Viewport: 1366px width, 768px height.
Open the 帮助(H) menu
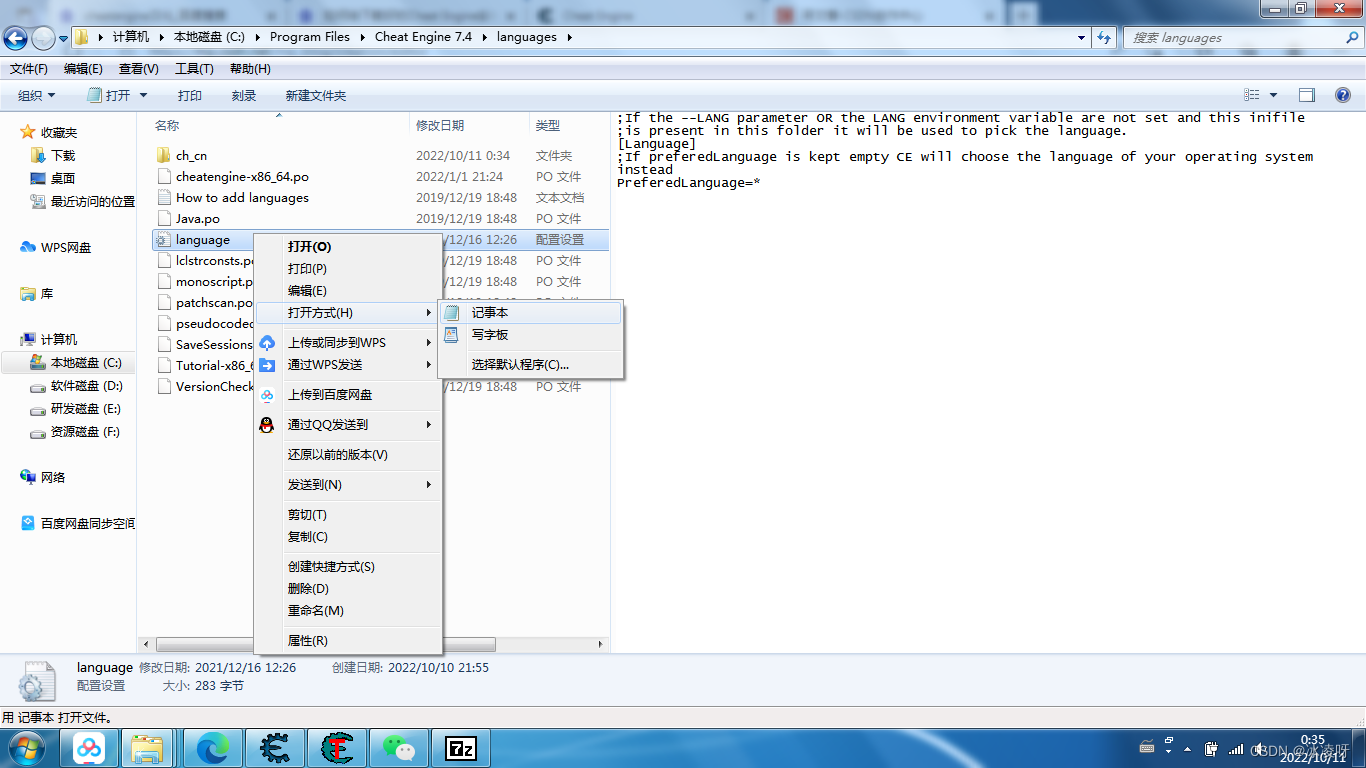(x=250, y=69)
